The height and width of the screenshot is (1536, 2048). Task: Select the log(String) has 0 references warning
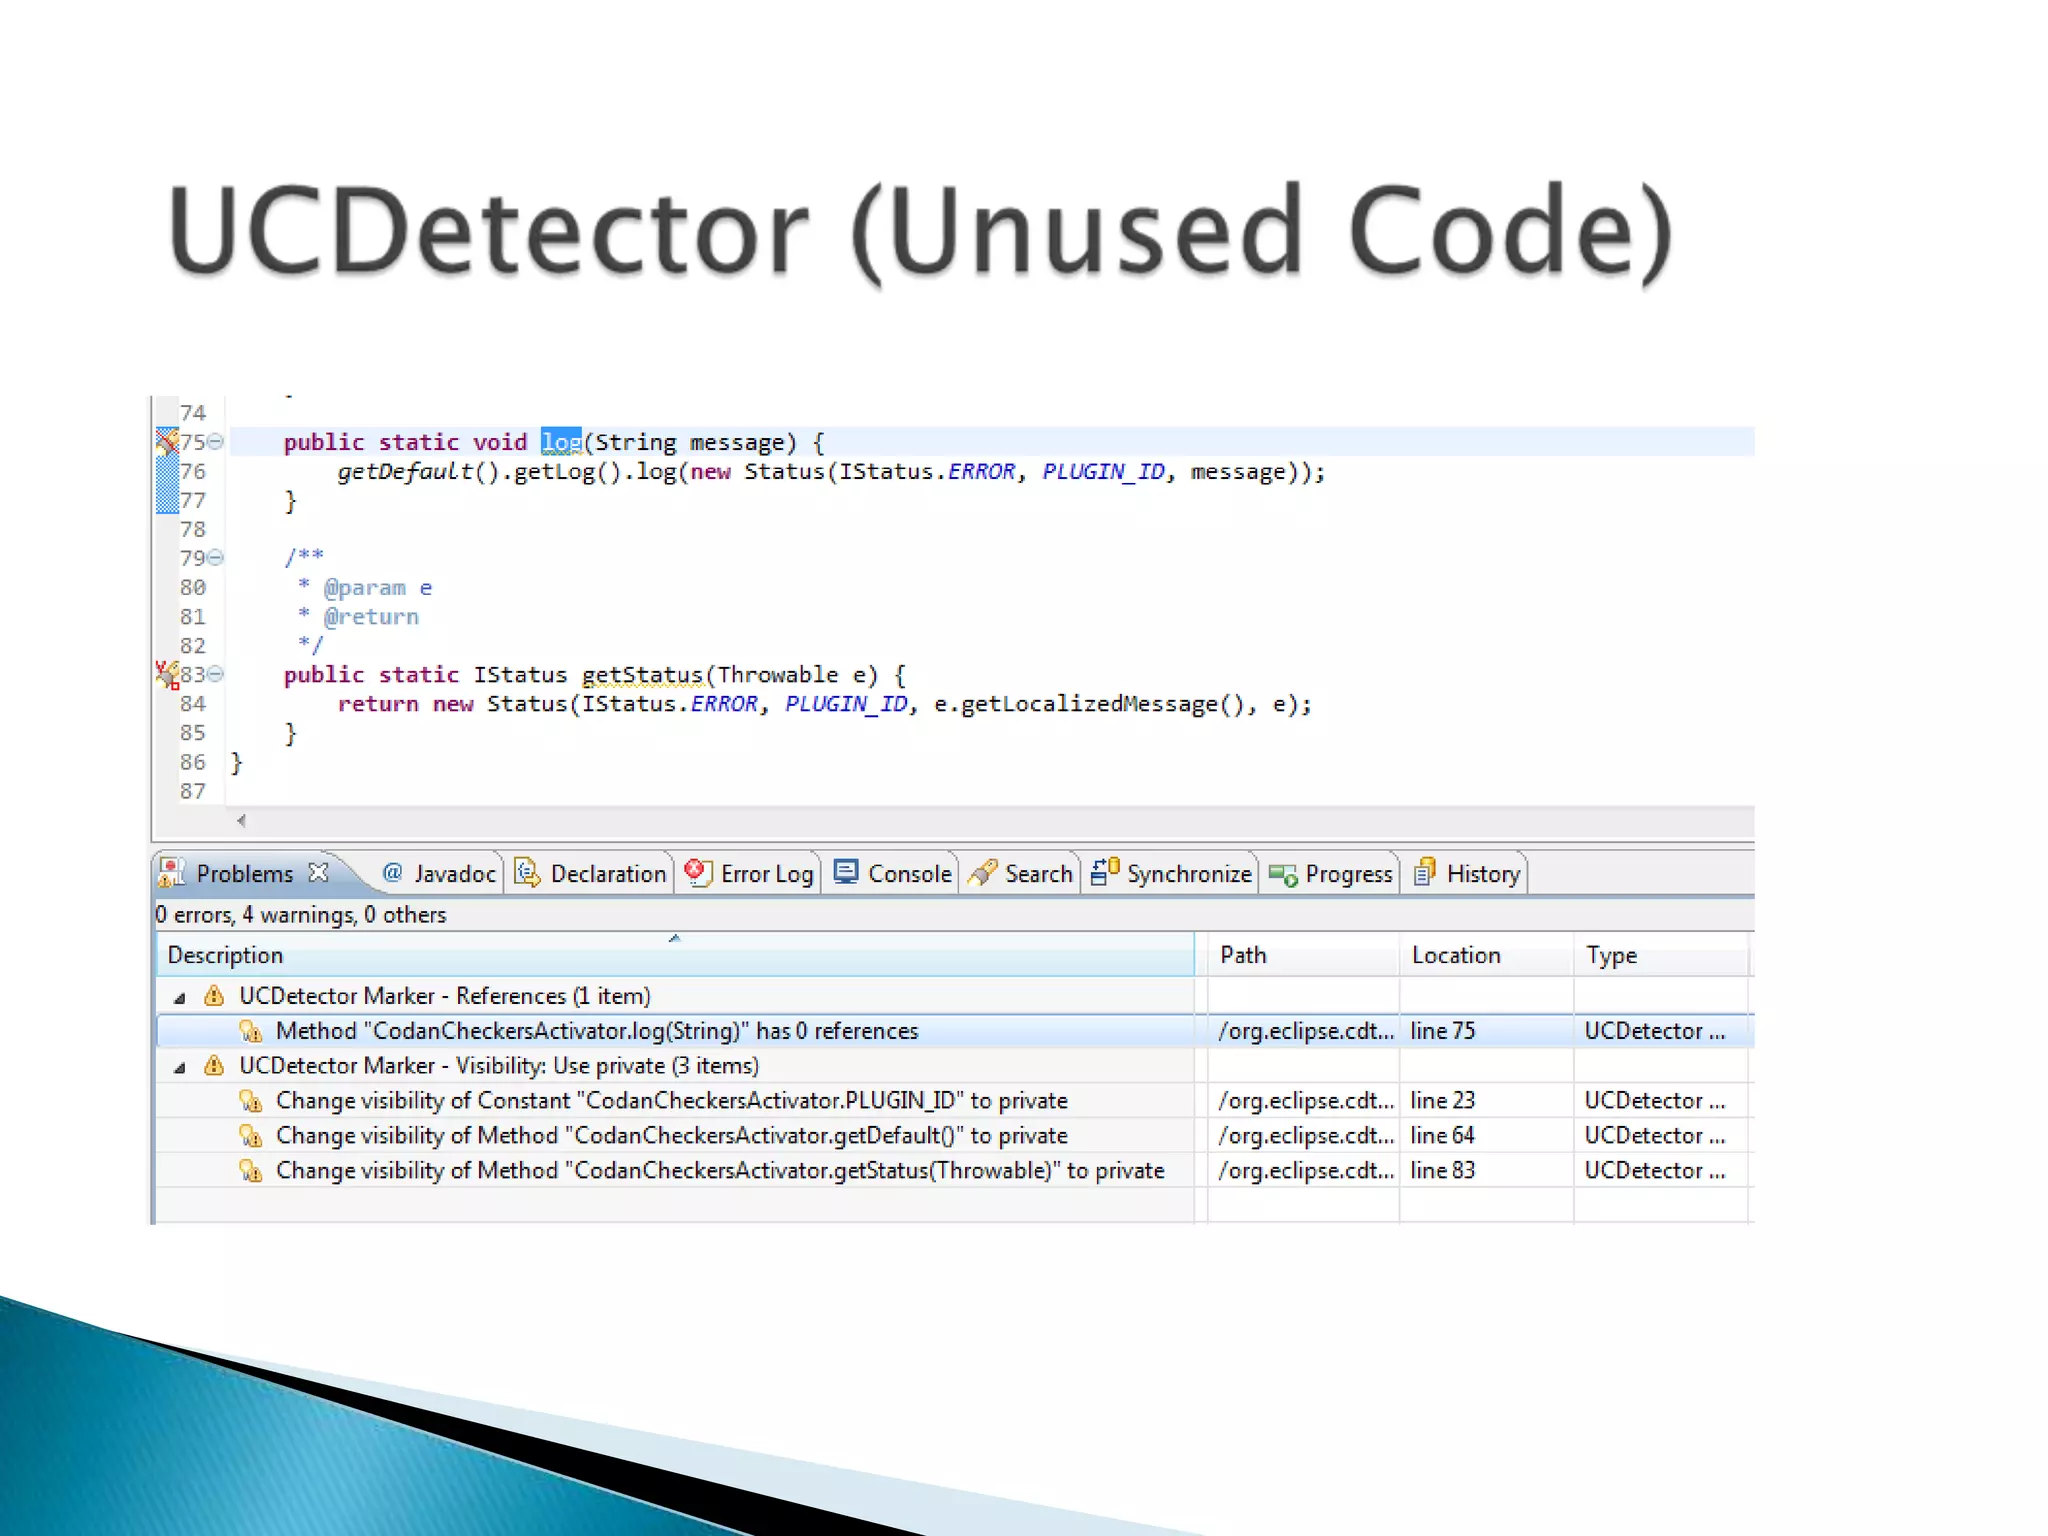[596, 1031]
